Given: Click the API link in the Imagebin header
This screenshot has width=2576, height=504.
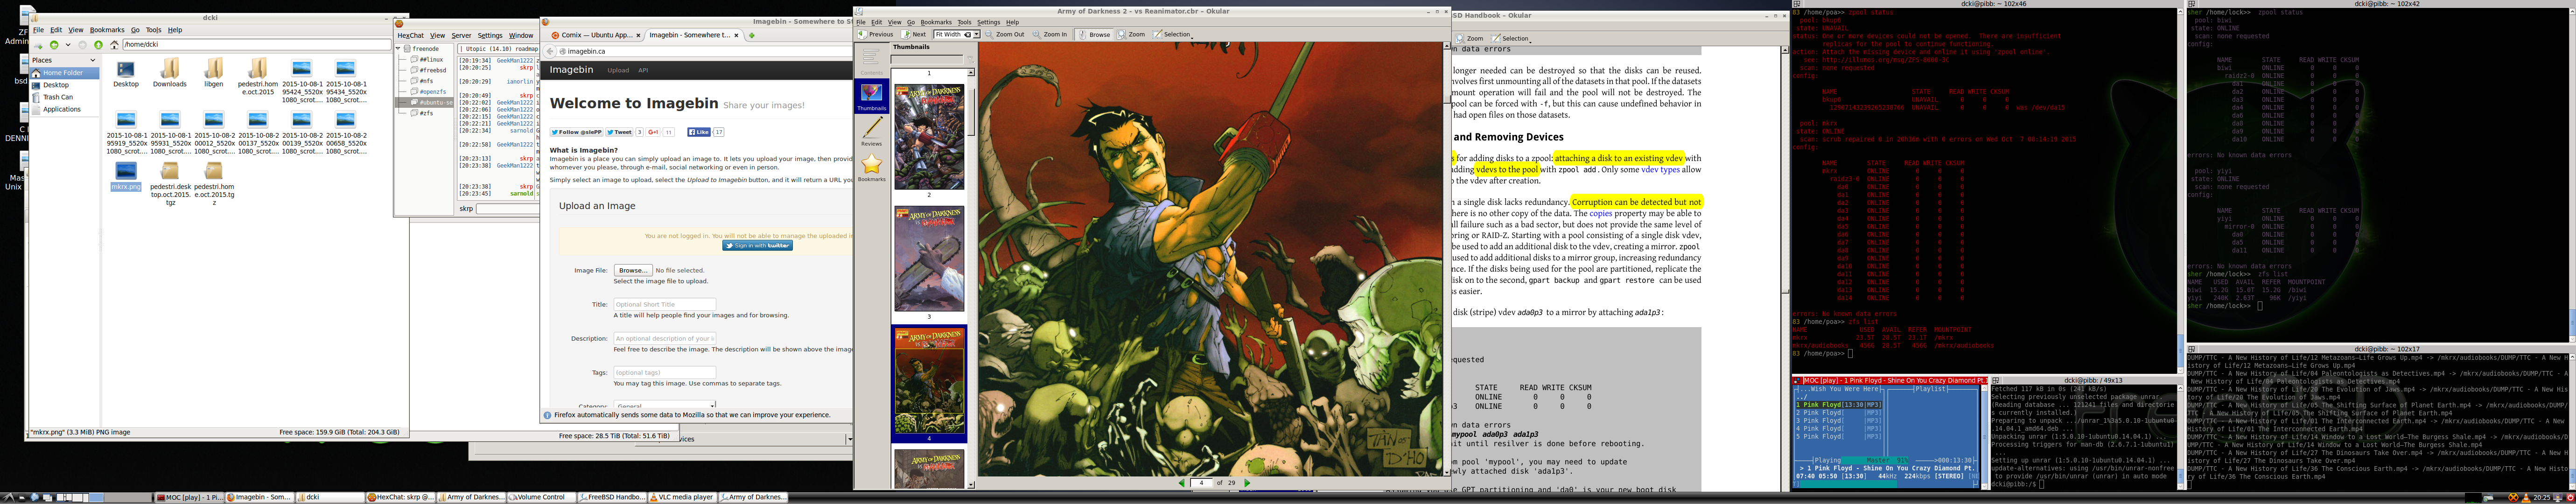Looking at the screenshot, I should tap(643, 70).
